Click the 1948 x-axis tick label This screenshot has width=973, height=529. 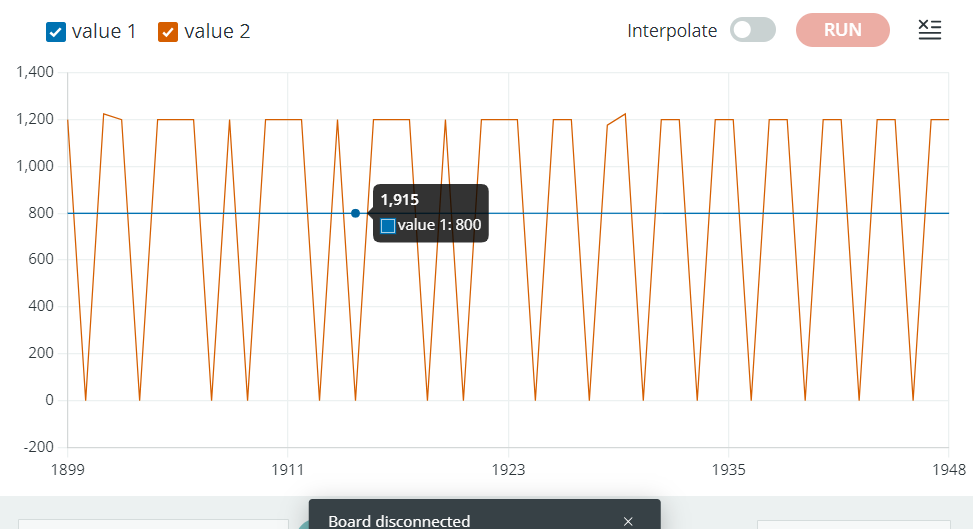tap(947, 469)
